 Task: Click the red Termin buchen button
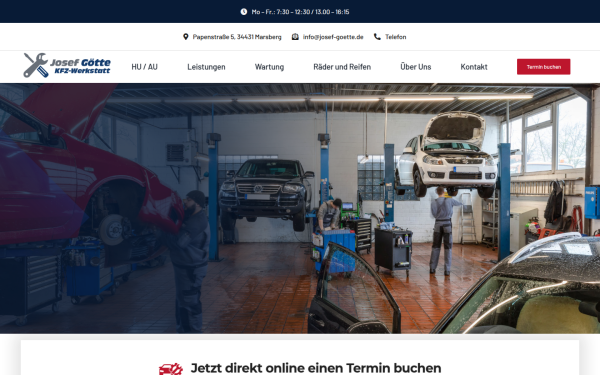tap(543, 67)
